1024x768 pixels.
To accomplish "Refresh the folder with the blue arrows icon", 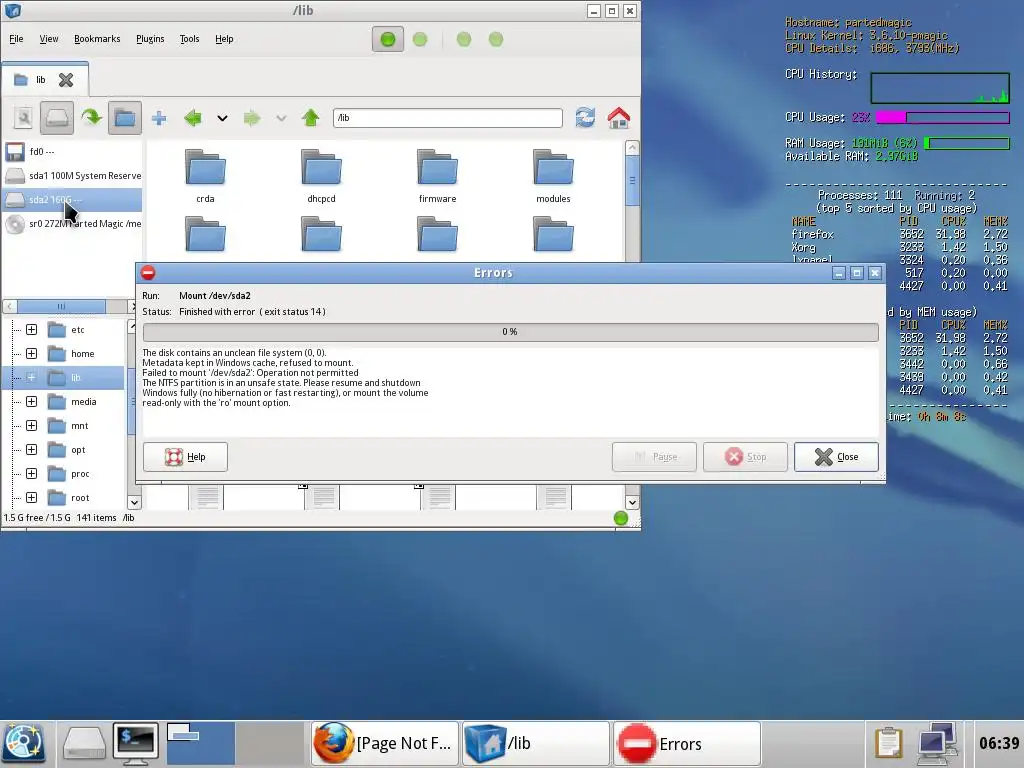I will pos(585,118).
